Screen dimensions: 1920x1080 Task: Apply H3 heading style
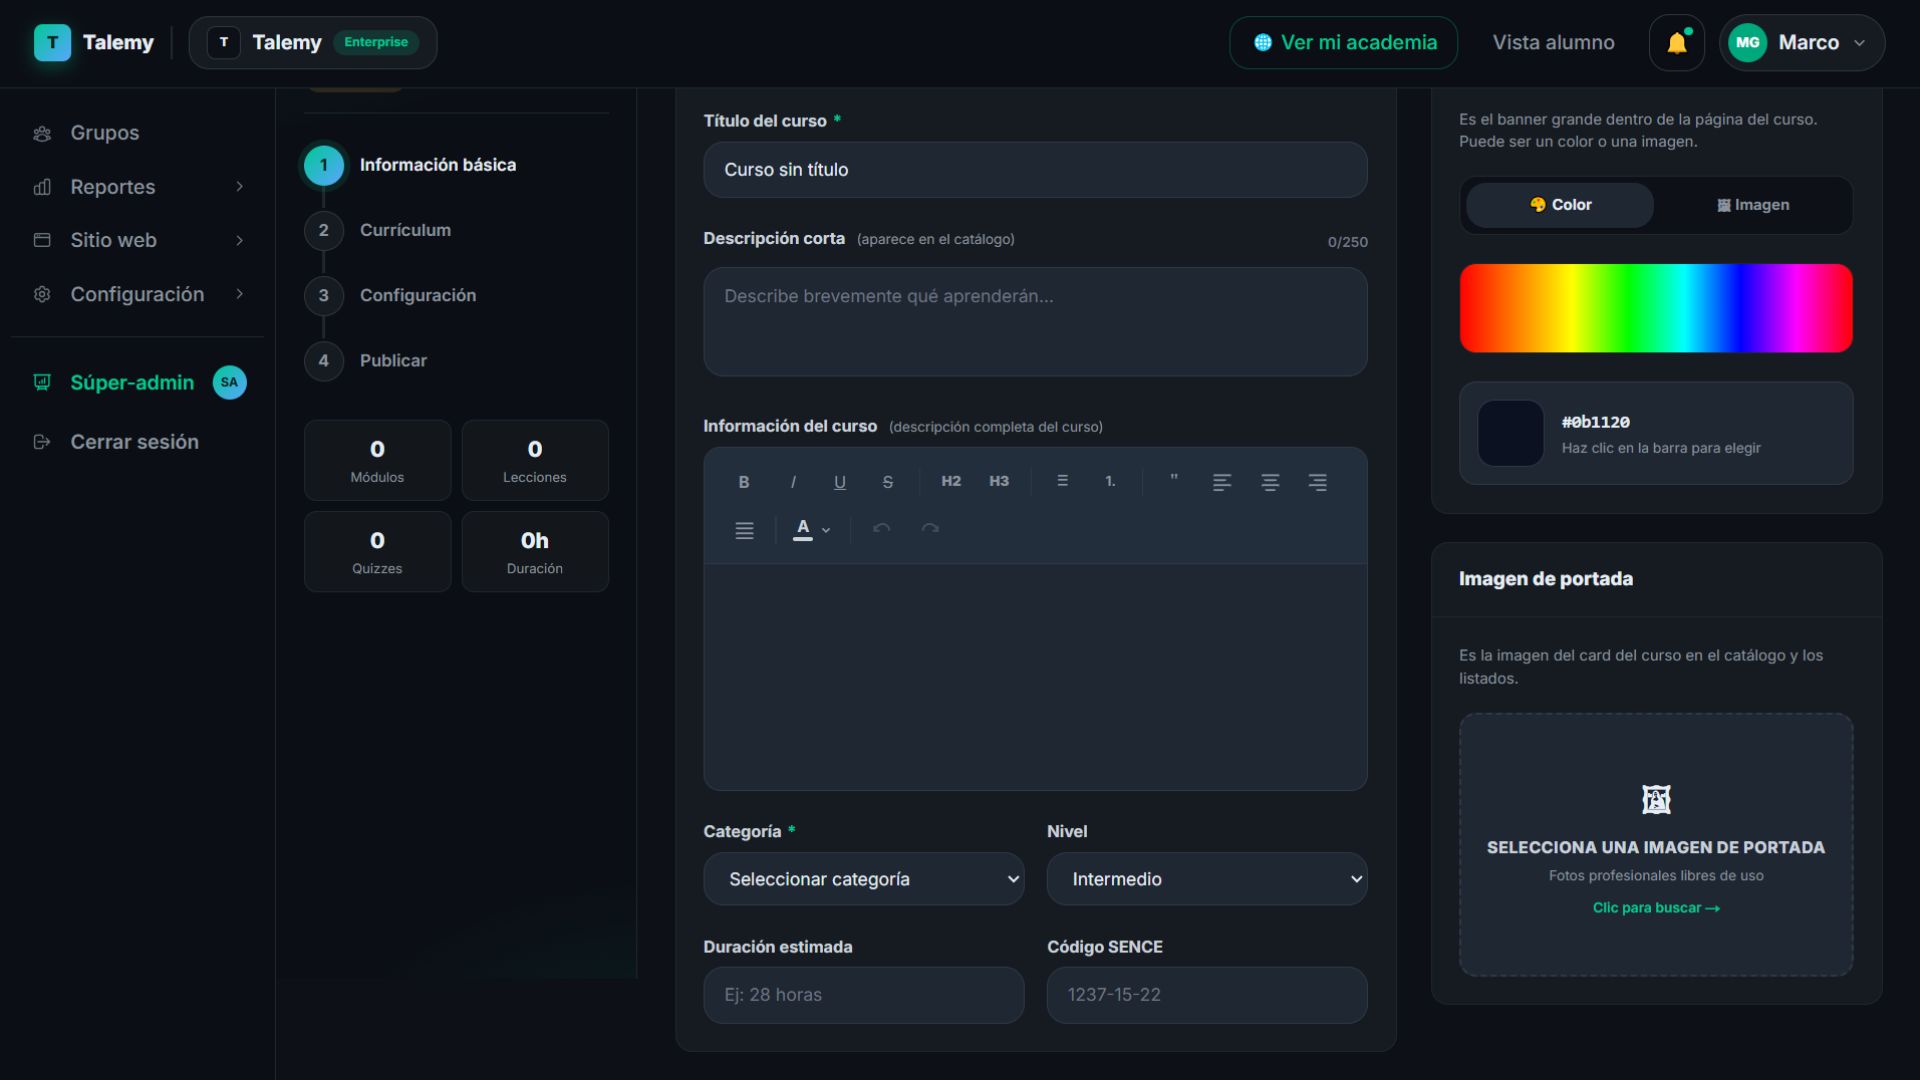[999, 482]
